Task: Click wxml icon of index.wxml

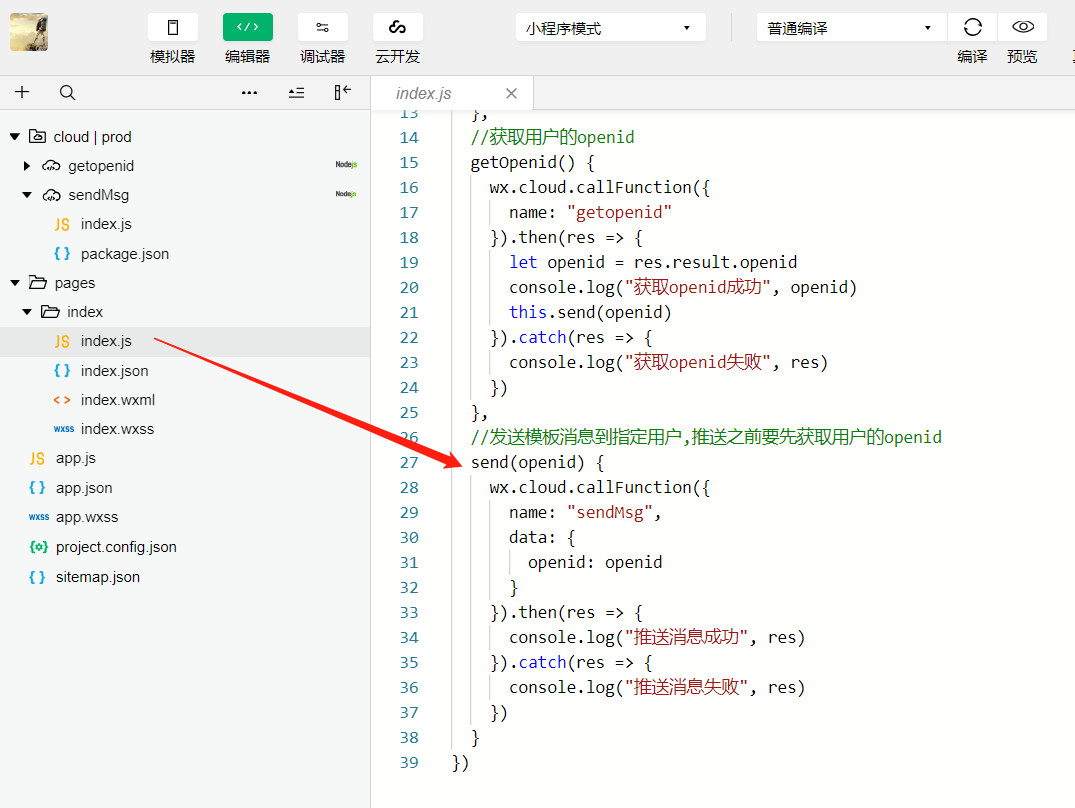Action: tap(62, 400)
